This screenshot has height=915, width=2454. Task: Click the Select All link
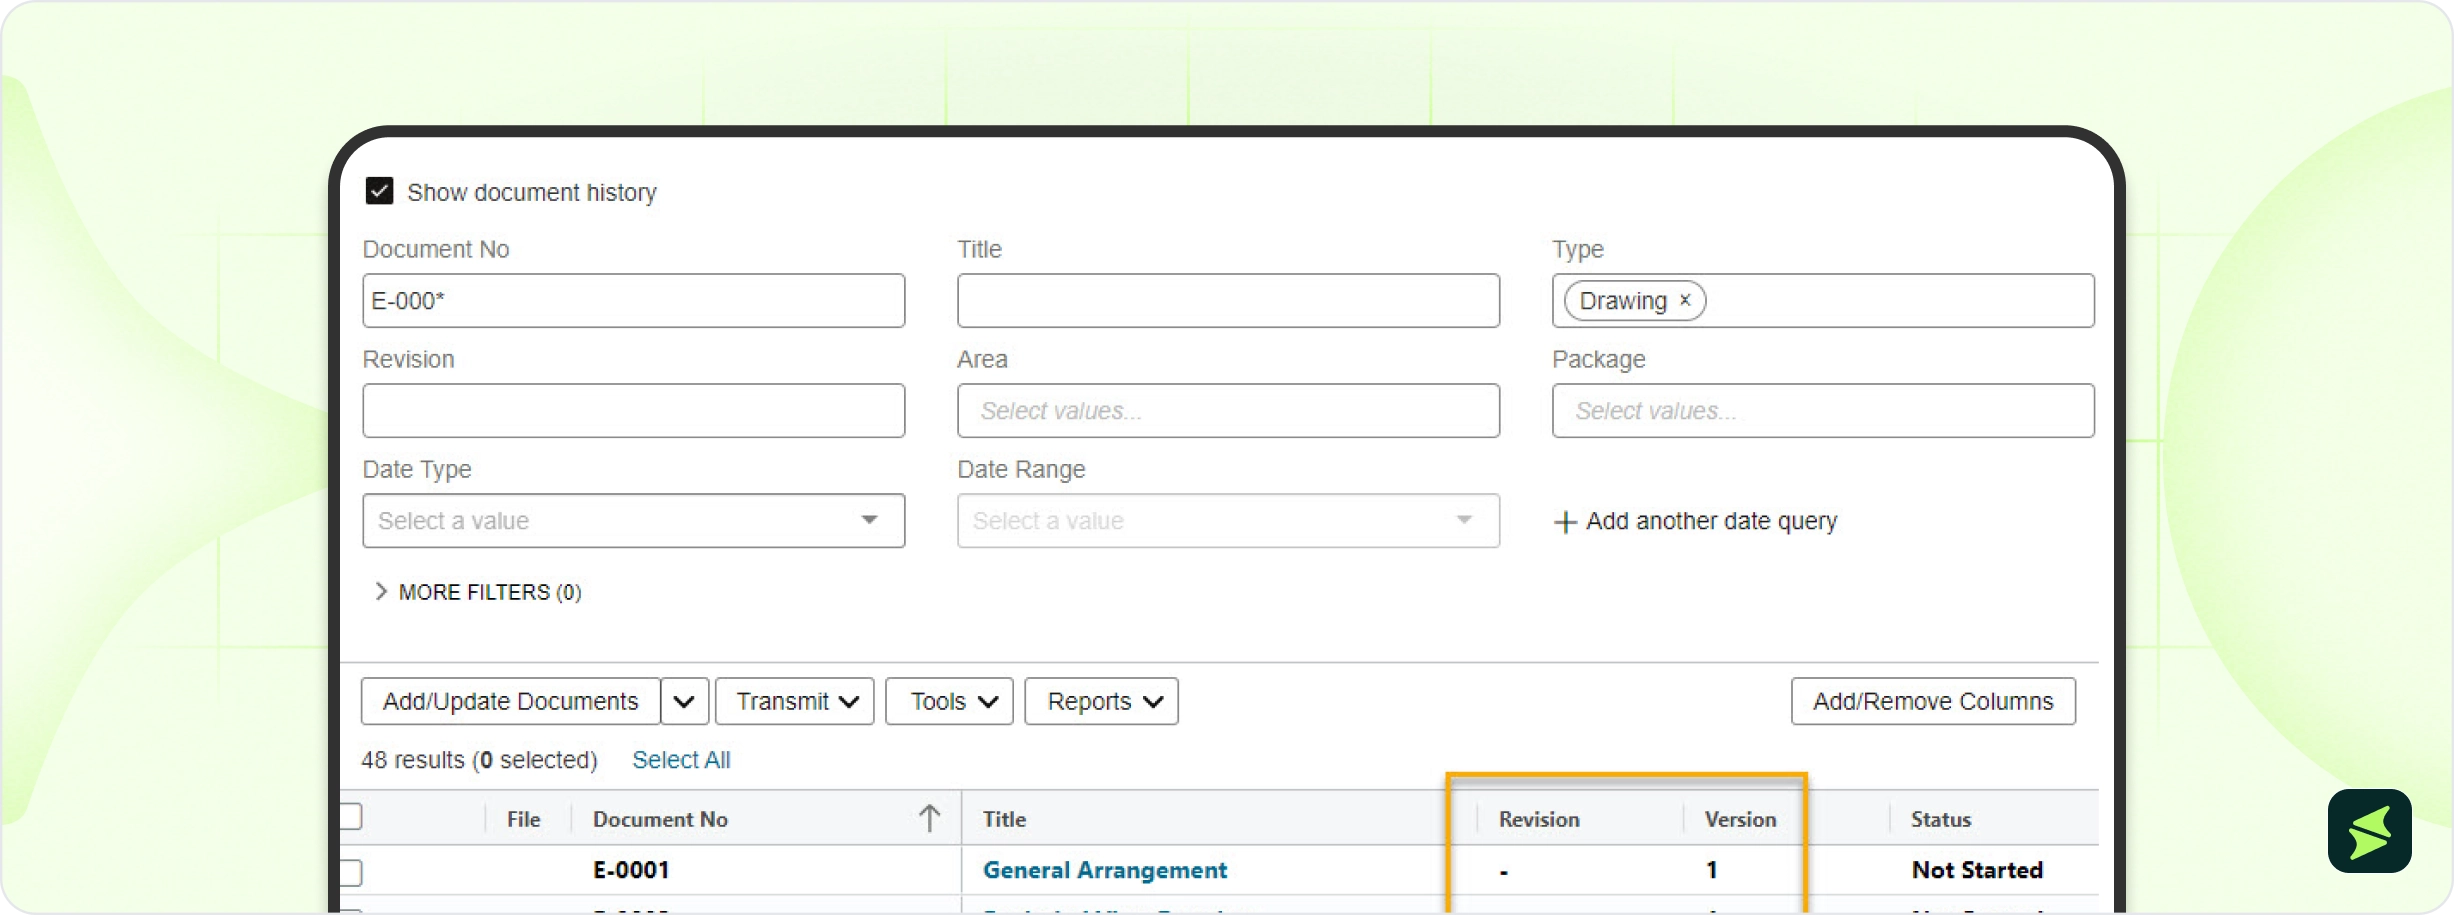pyautogui.click(x=681, y=760)
